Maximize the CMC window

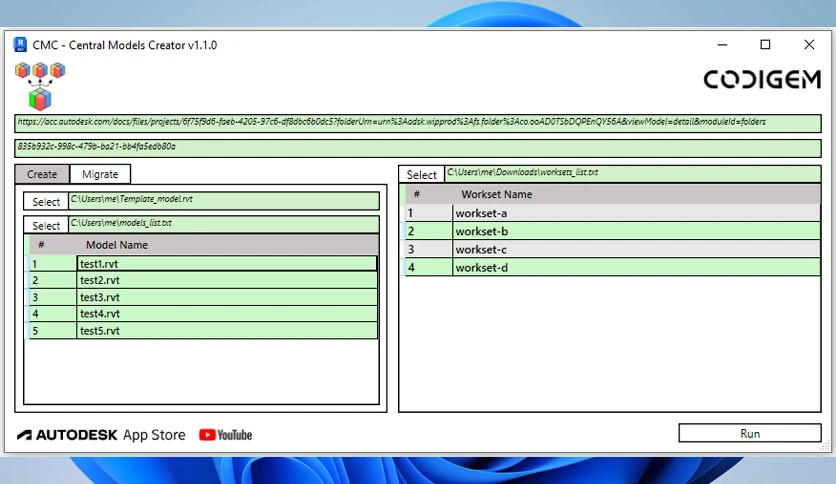[x=765, y=45]
